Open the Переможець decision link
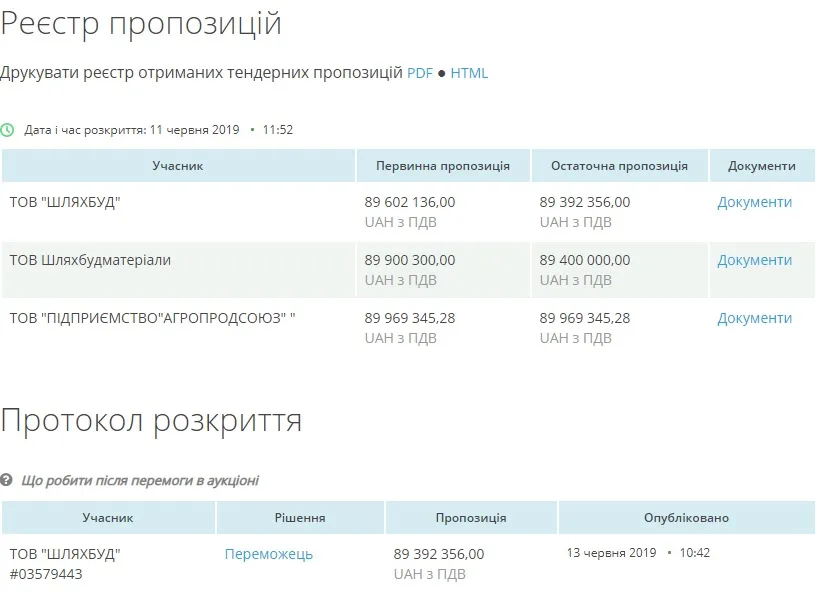The image size is (816, 592). (x=269, y=554)
